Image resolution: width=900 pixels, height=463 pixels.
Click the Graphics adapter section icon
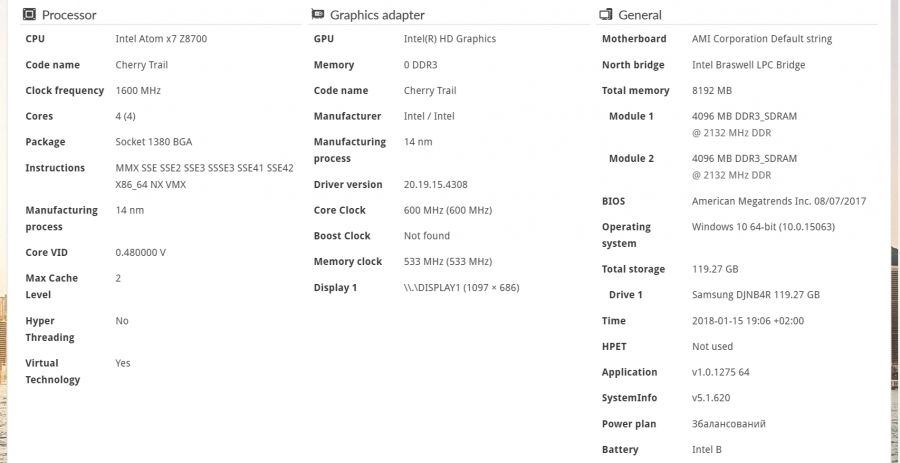tap(318, 15)
